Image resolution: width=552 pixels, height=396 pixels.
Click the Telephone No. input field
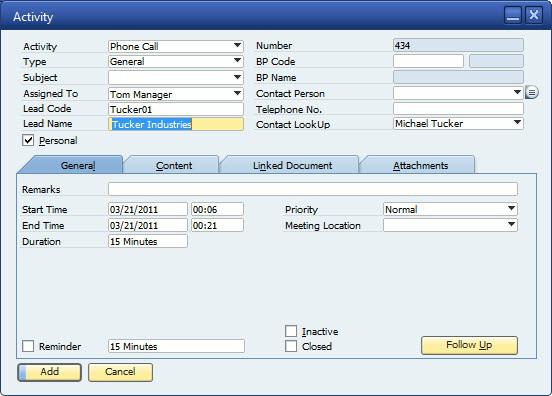pos(458,109)
